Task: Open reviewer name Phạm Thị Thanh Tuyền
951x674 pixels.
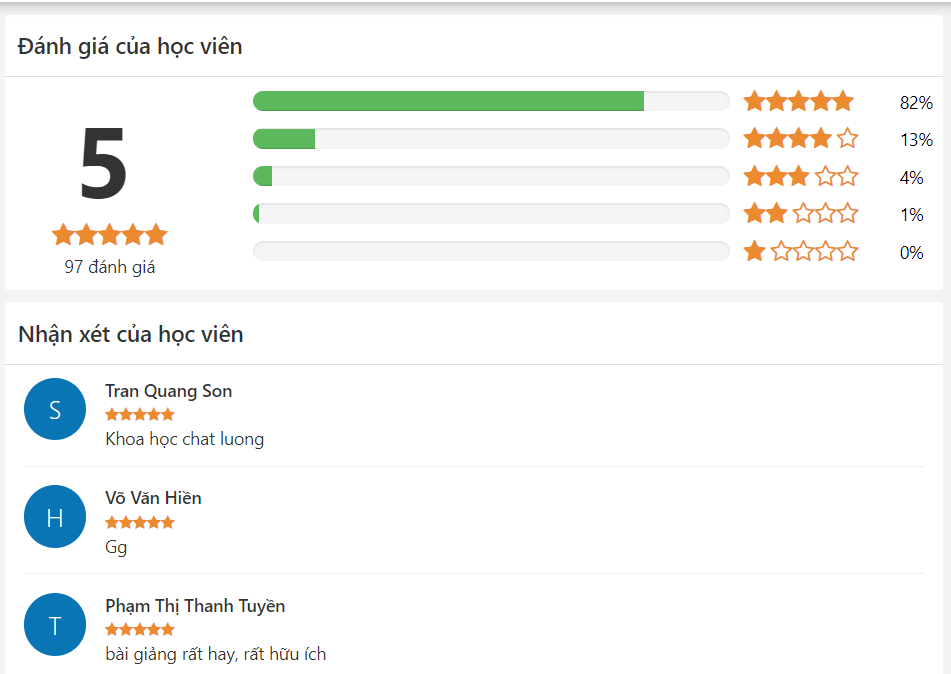Action: [x=195, y=606]
